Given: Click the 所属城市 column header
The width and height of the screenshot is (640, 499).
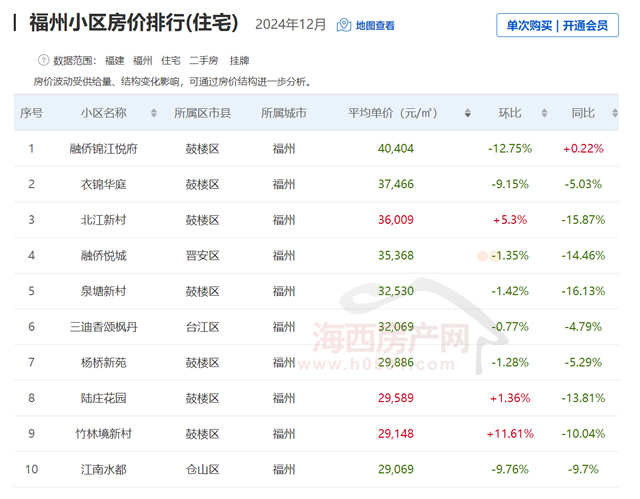Looking at the screenshot, I should tap(284, 113).
